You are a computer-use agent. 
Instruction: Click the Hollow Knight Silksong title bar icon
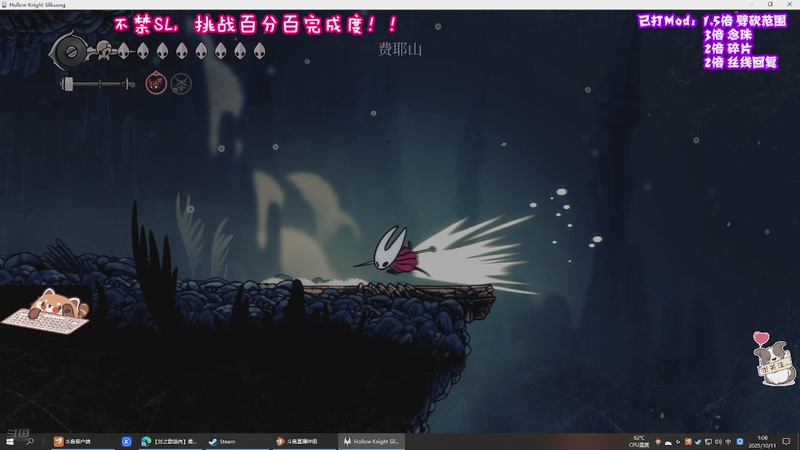click(x=4, y=5)
